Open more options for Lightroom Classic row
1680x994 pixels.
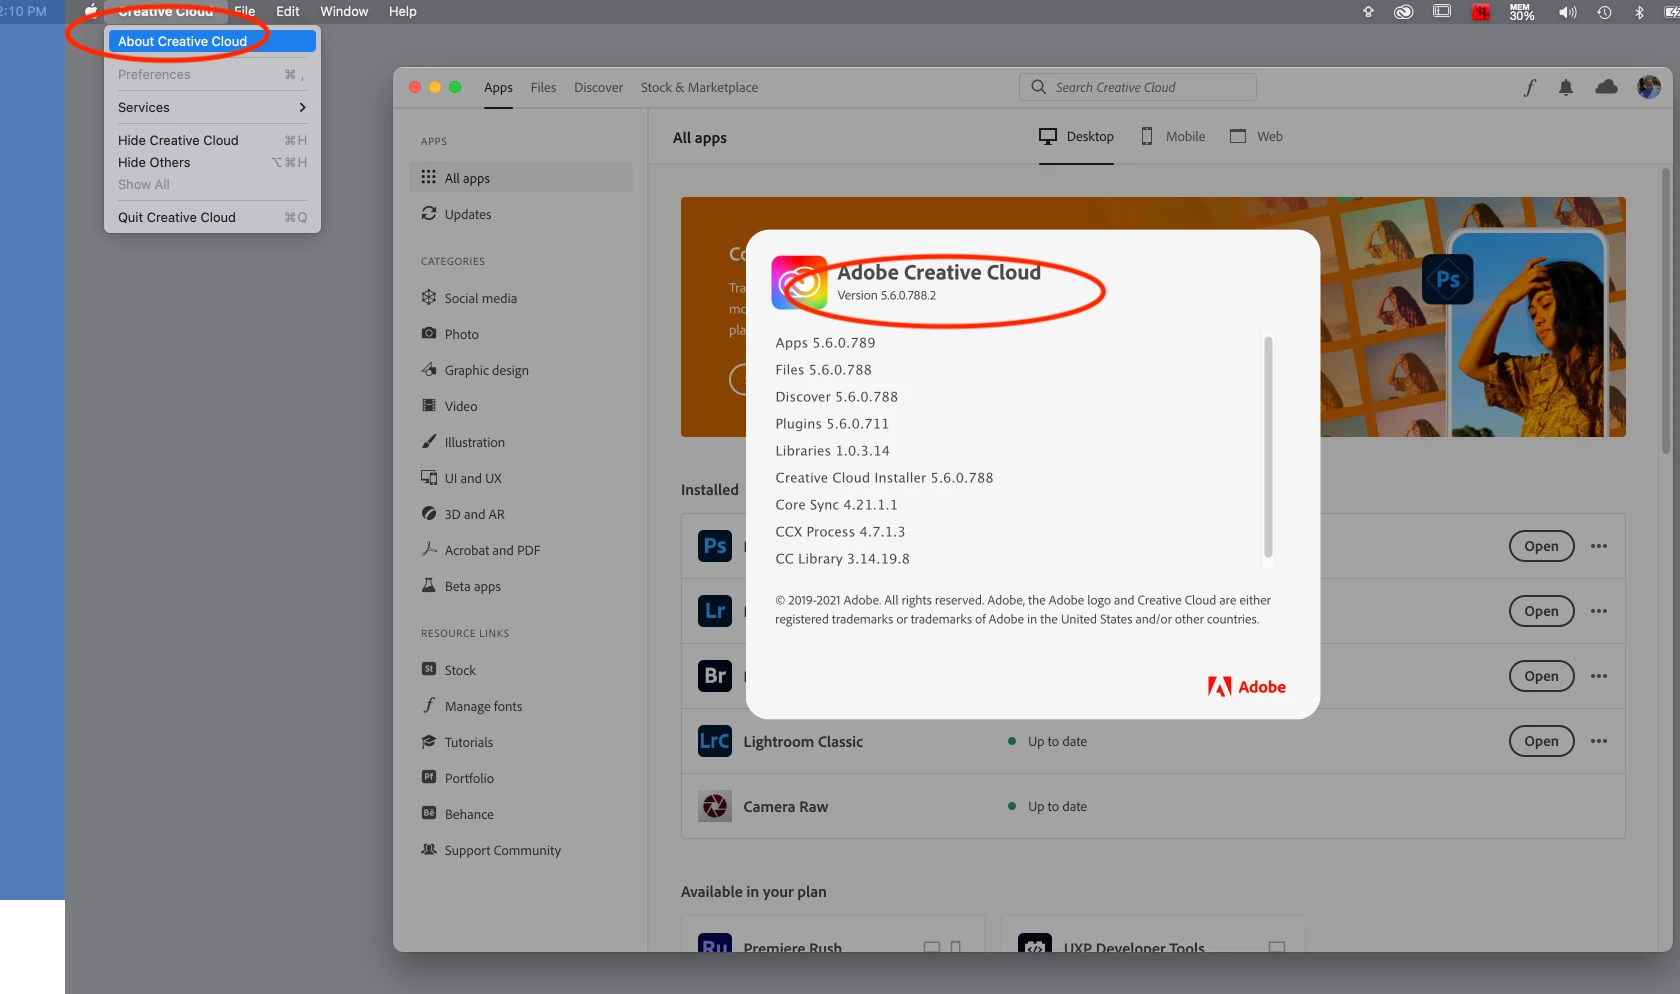pos(1599,741)
